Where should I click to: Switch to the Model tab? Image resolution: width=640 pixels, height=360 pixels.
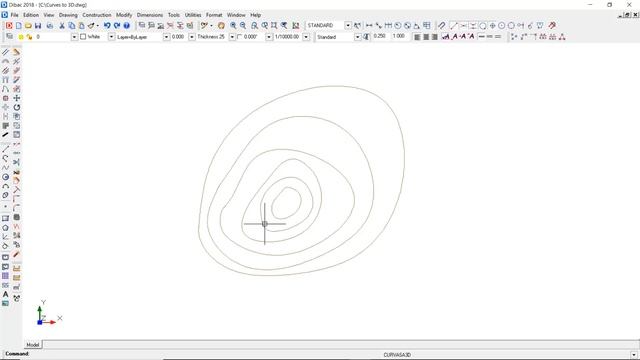33,344
